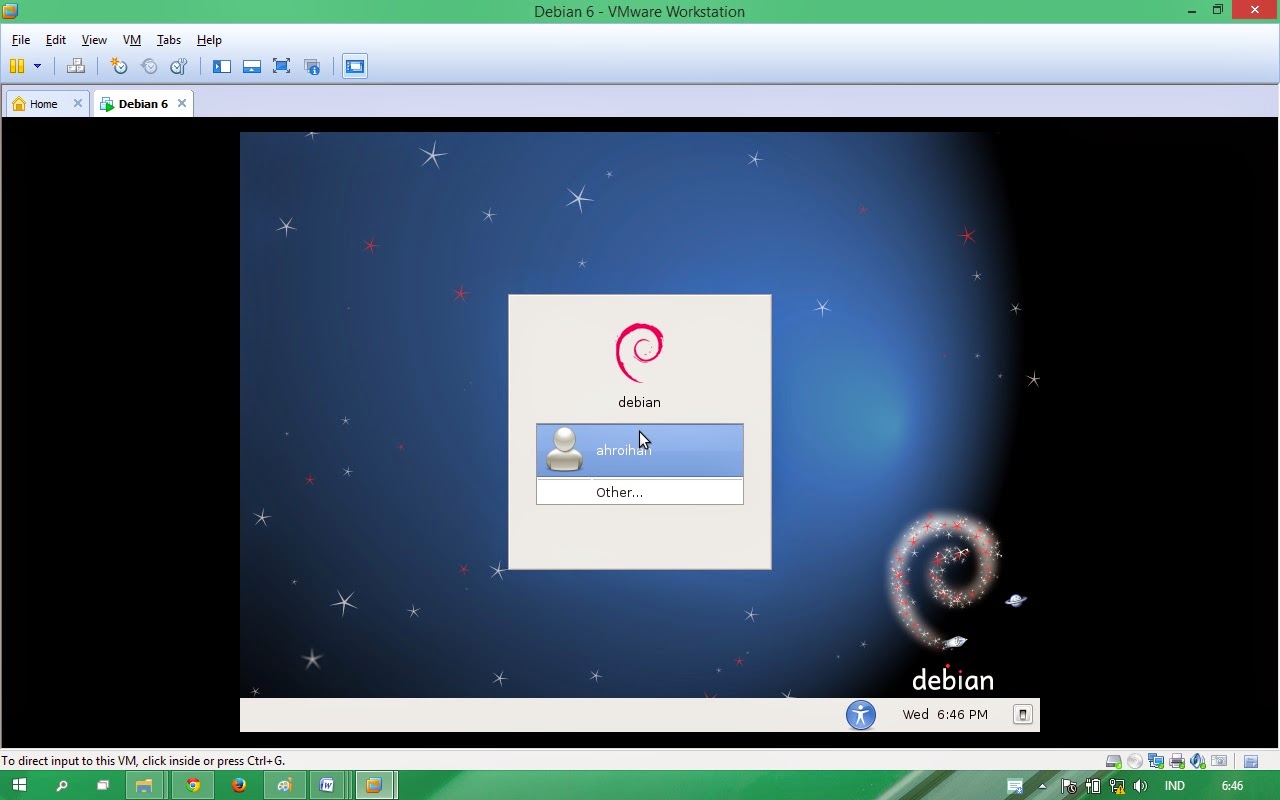Click the battery power tray icon

1093,786
